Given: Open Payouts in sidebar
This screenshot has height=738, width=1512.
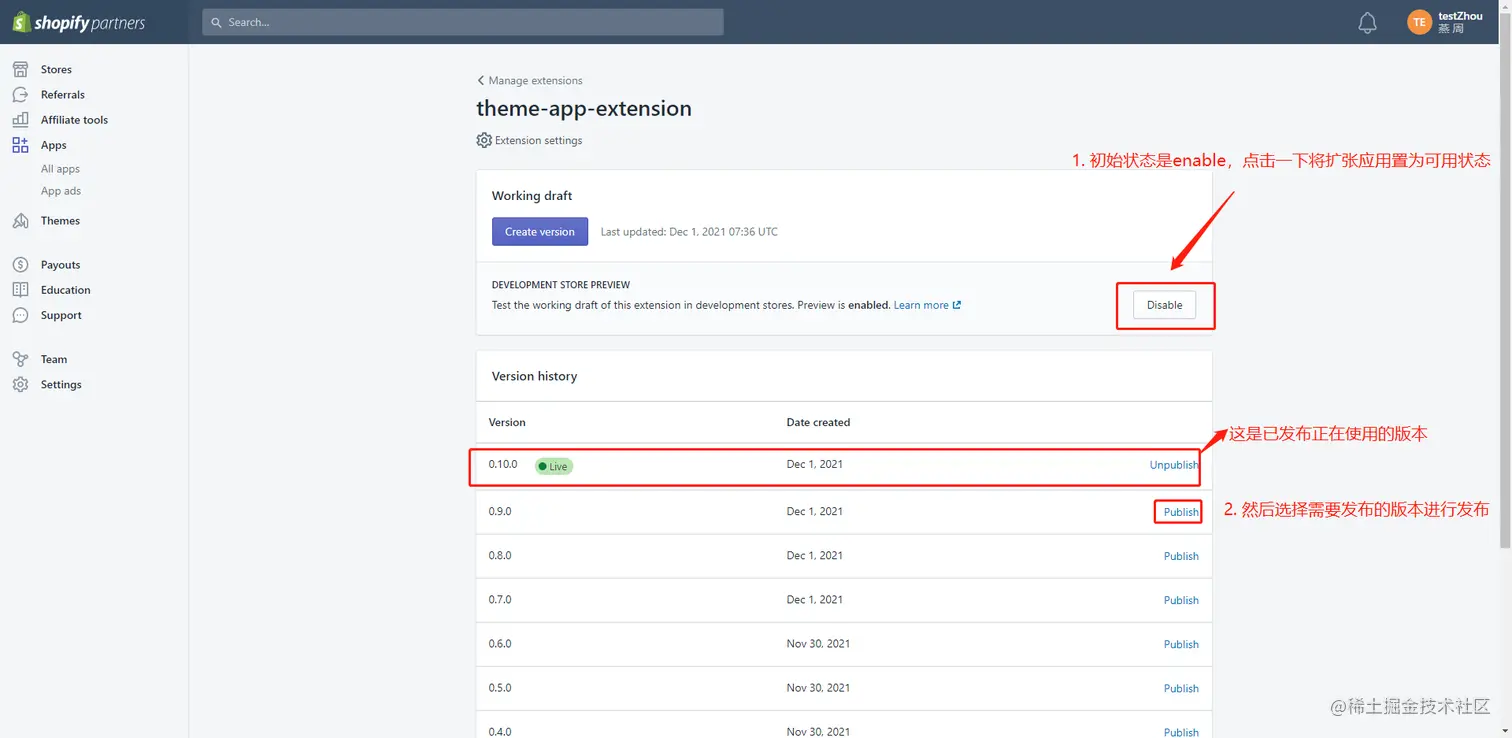Looking at the screenshot, I should tap(60, 264).
